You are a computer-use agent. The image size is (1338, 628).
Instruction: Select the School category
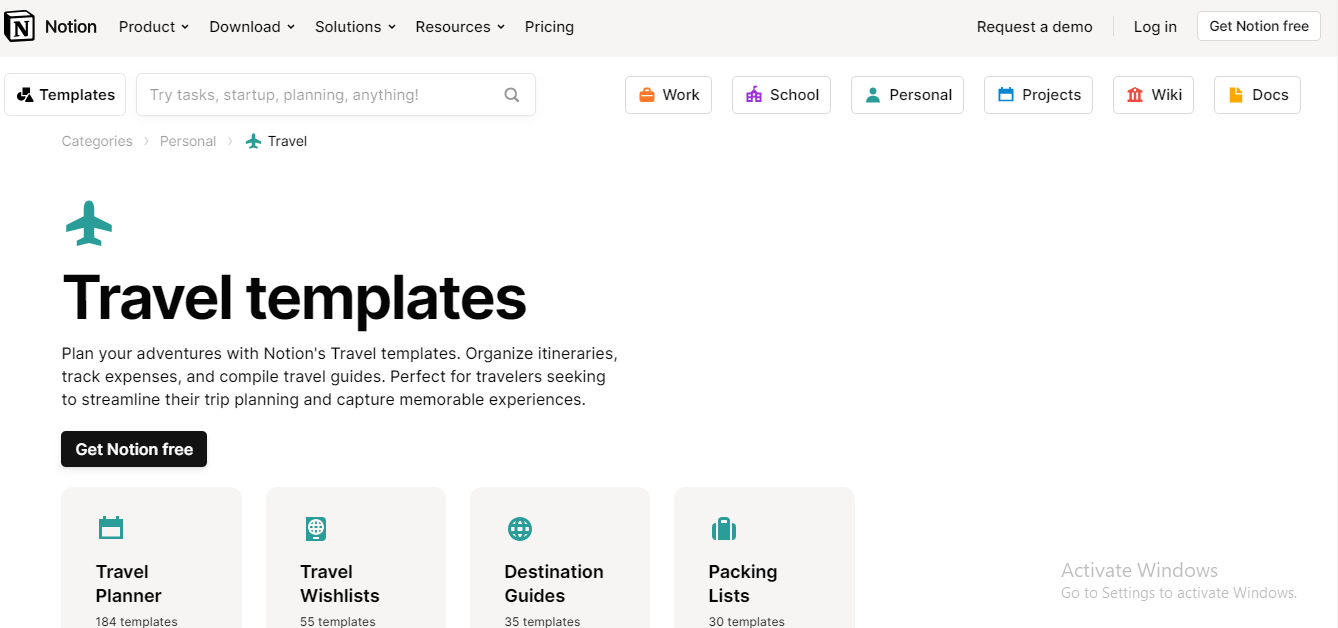[x=781, y=95]
